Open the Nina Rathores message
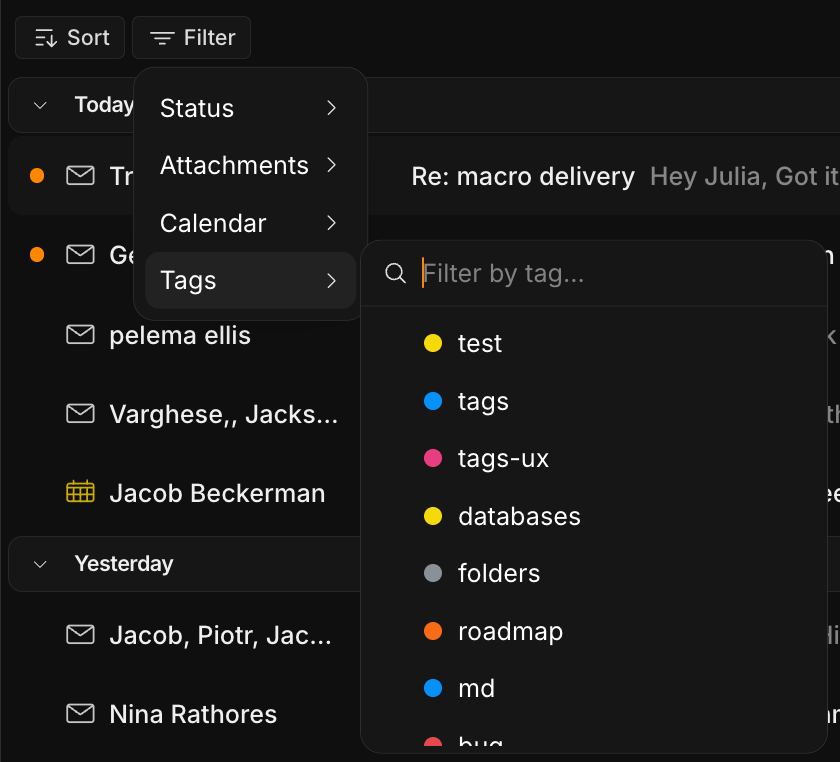Screen dimensions: 840x762 [x=193, y=714]
